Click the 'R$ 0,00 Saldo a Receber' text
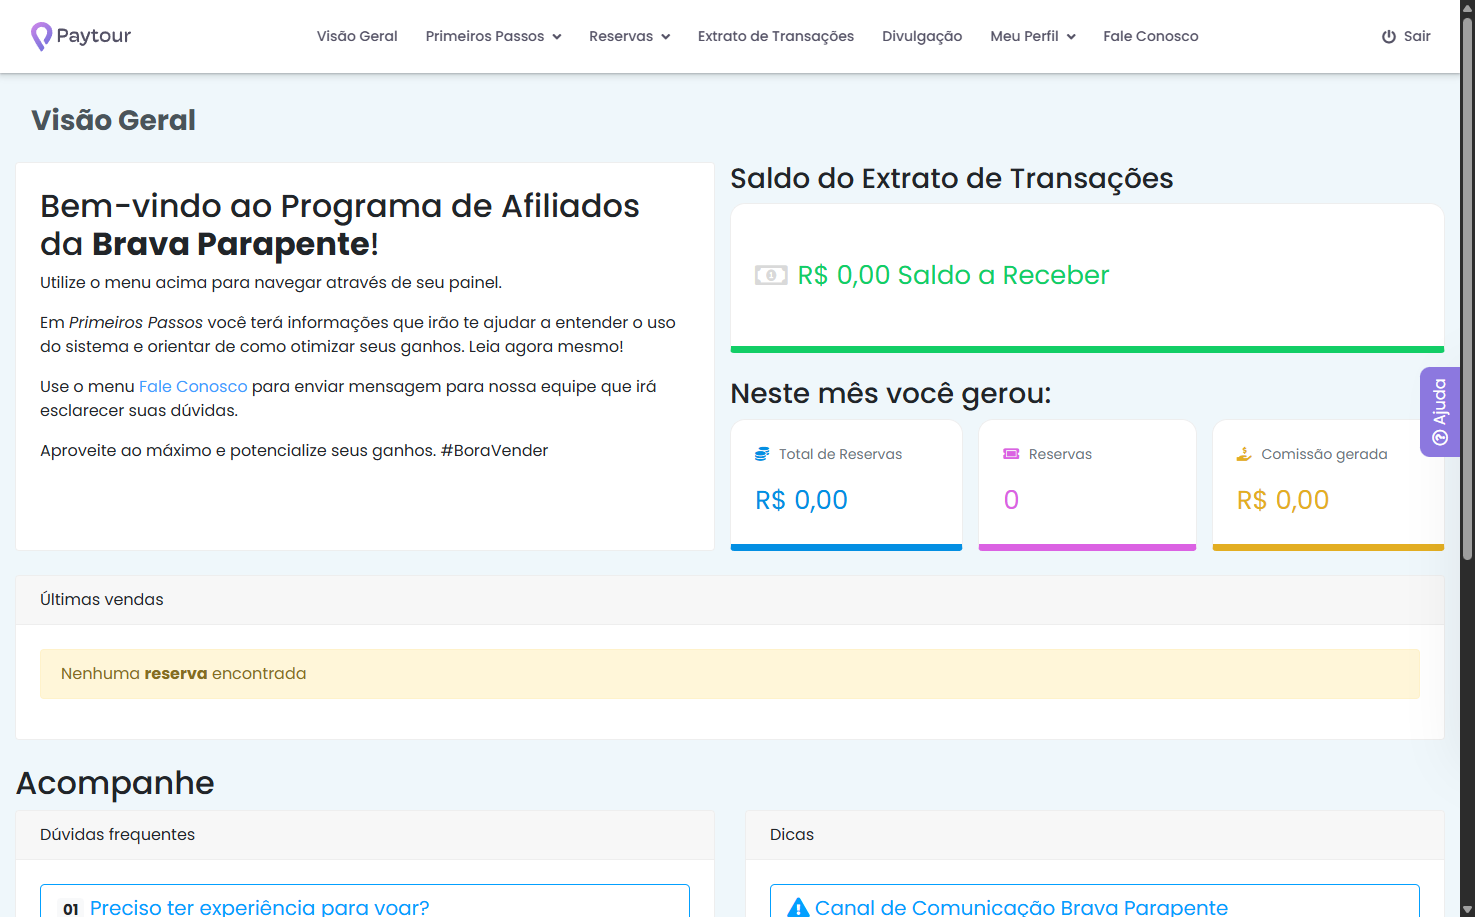 [953, 275]
